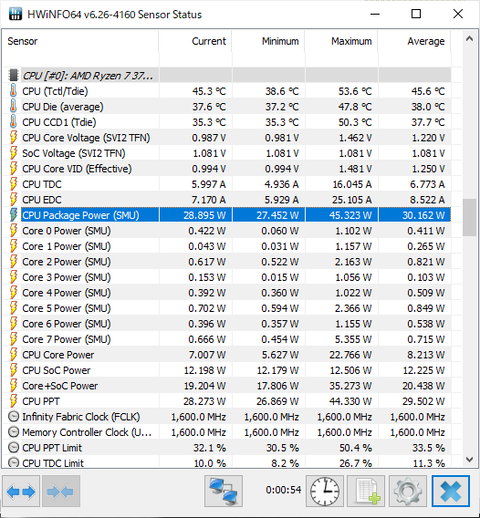The width and height of the screenshot is (480, 518).
Task: Close sensor status with the blue X button
Action: pos(451,491)
